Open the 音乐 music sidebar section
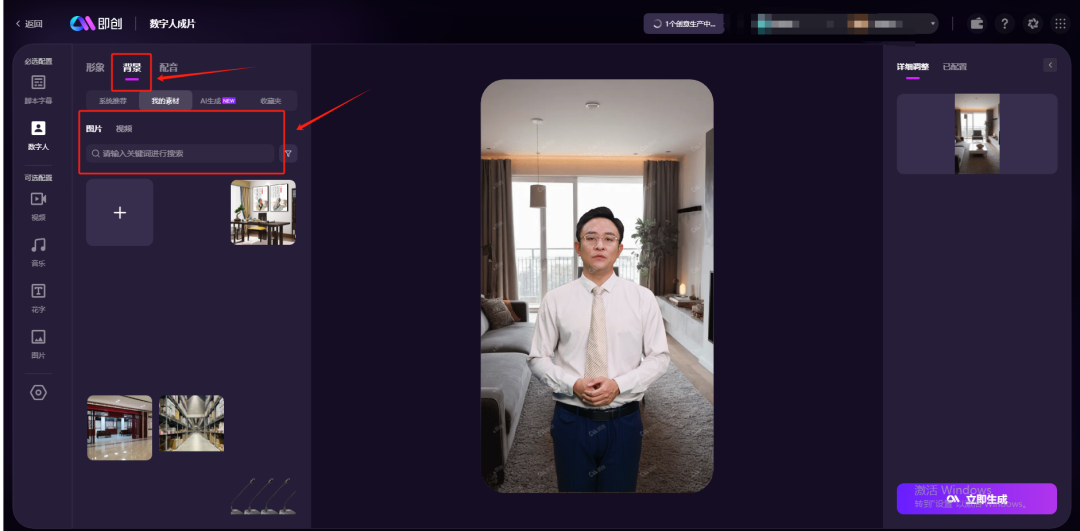1080x531 pixels. (x=38, y=250)
